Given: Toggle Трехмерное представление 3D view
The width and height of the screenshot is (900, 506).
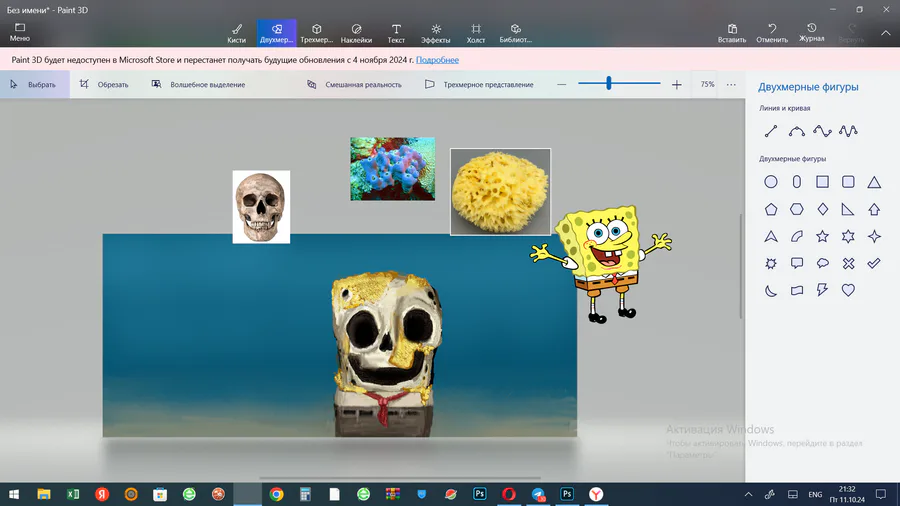Looking at the screenshot, I should 479,84.
